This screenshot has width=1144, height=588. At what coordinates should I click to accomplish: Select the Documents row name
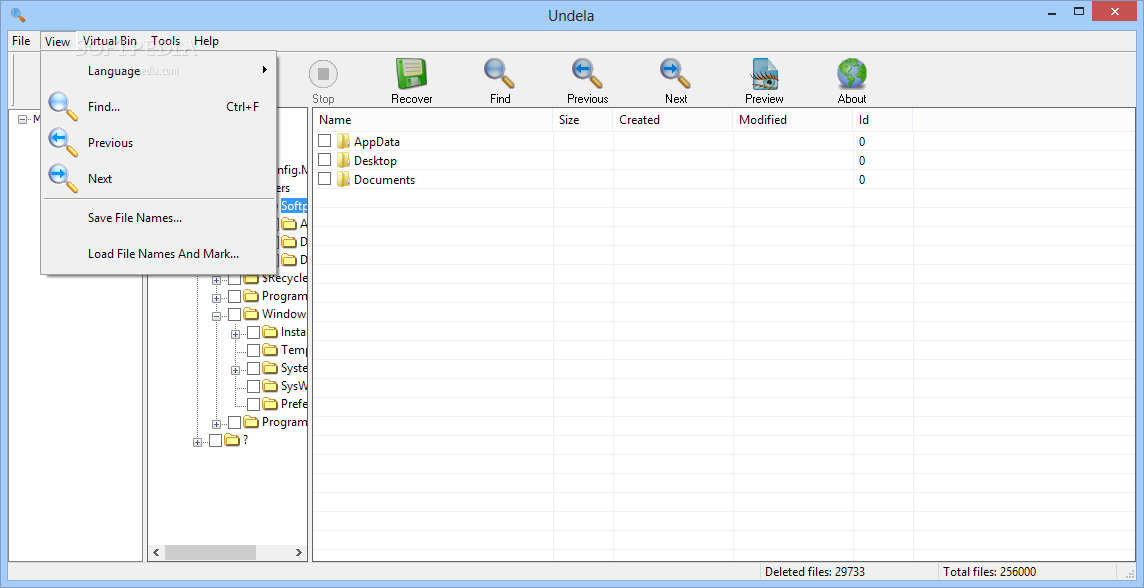pyautogui.click(x=384, y=179)
